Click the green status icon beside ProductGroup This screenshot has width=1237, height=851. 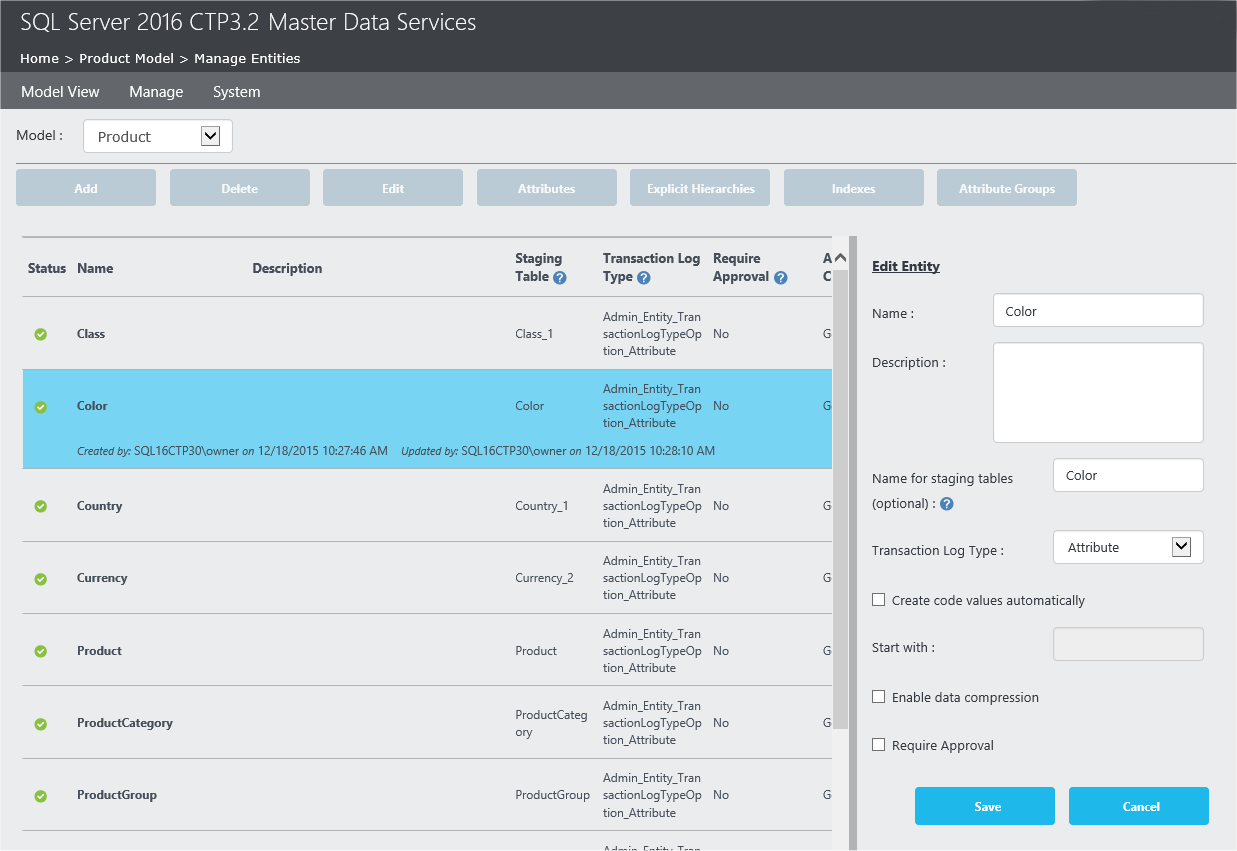click(40, 795)
